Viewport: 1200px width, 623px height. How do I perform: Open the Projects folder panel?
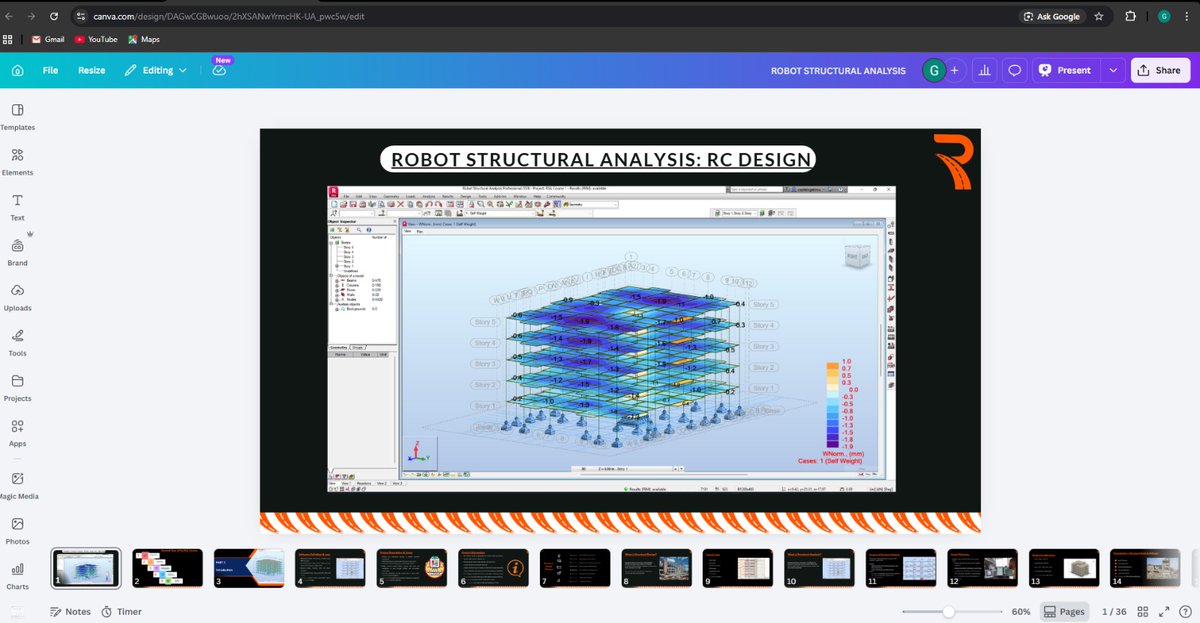(x=17, y=388)
